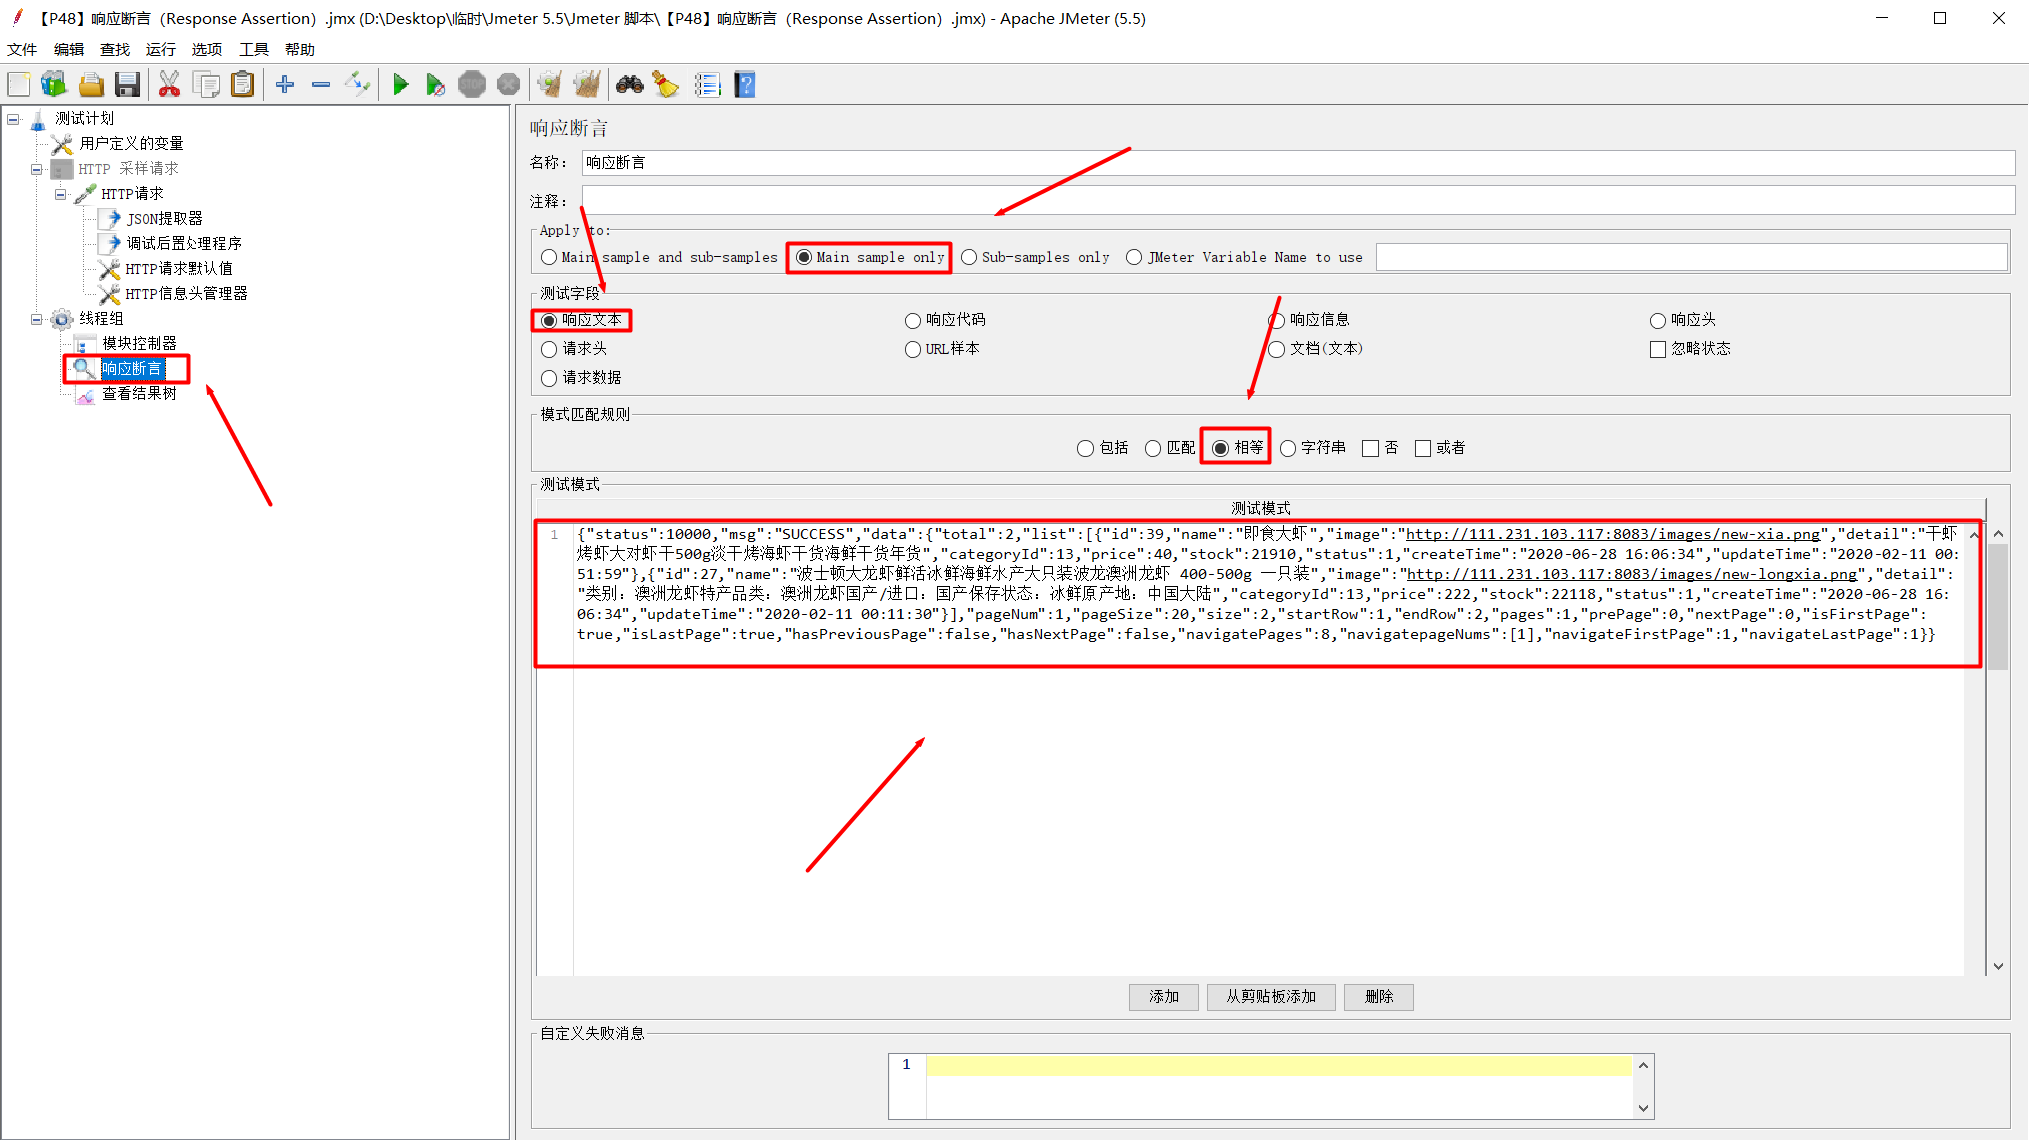Collapse the HTTP请求 tree node
2029x1140 pixels.
(61, 194)
